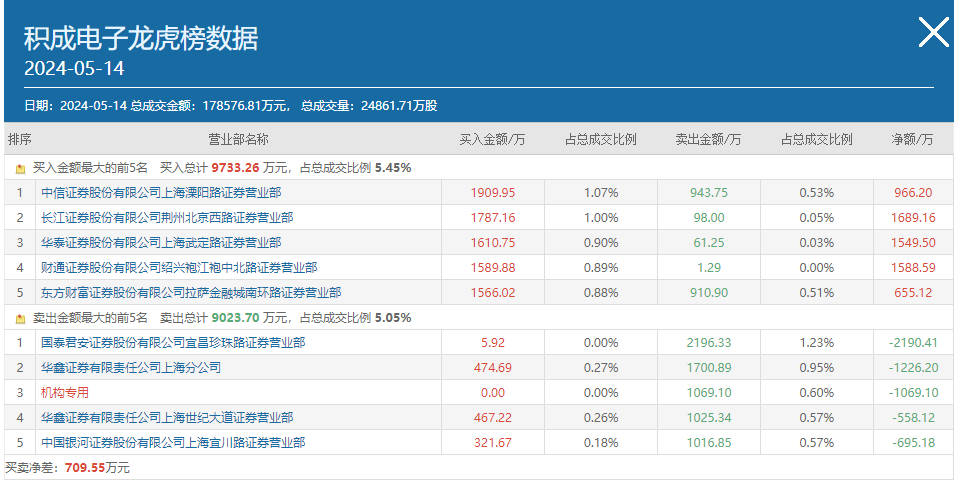Click net amount -558.12
This screenshot has height=484, width=958.
click(913, 418)
